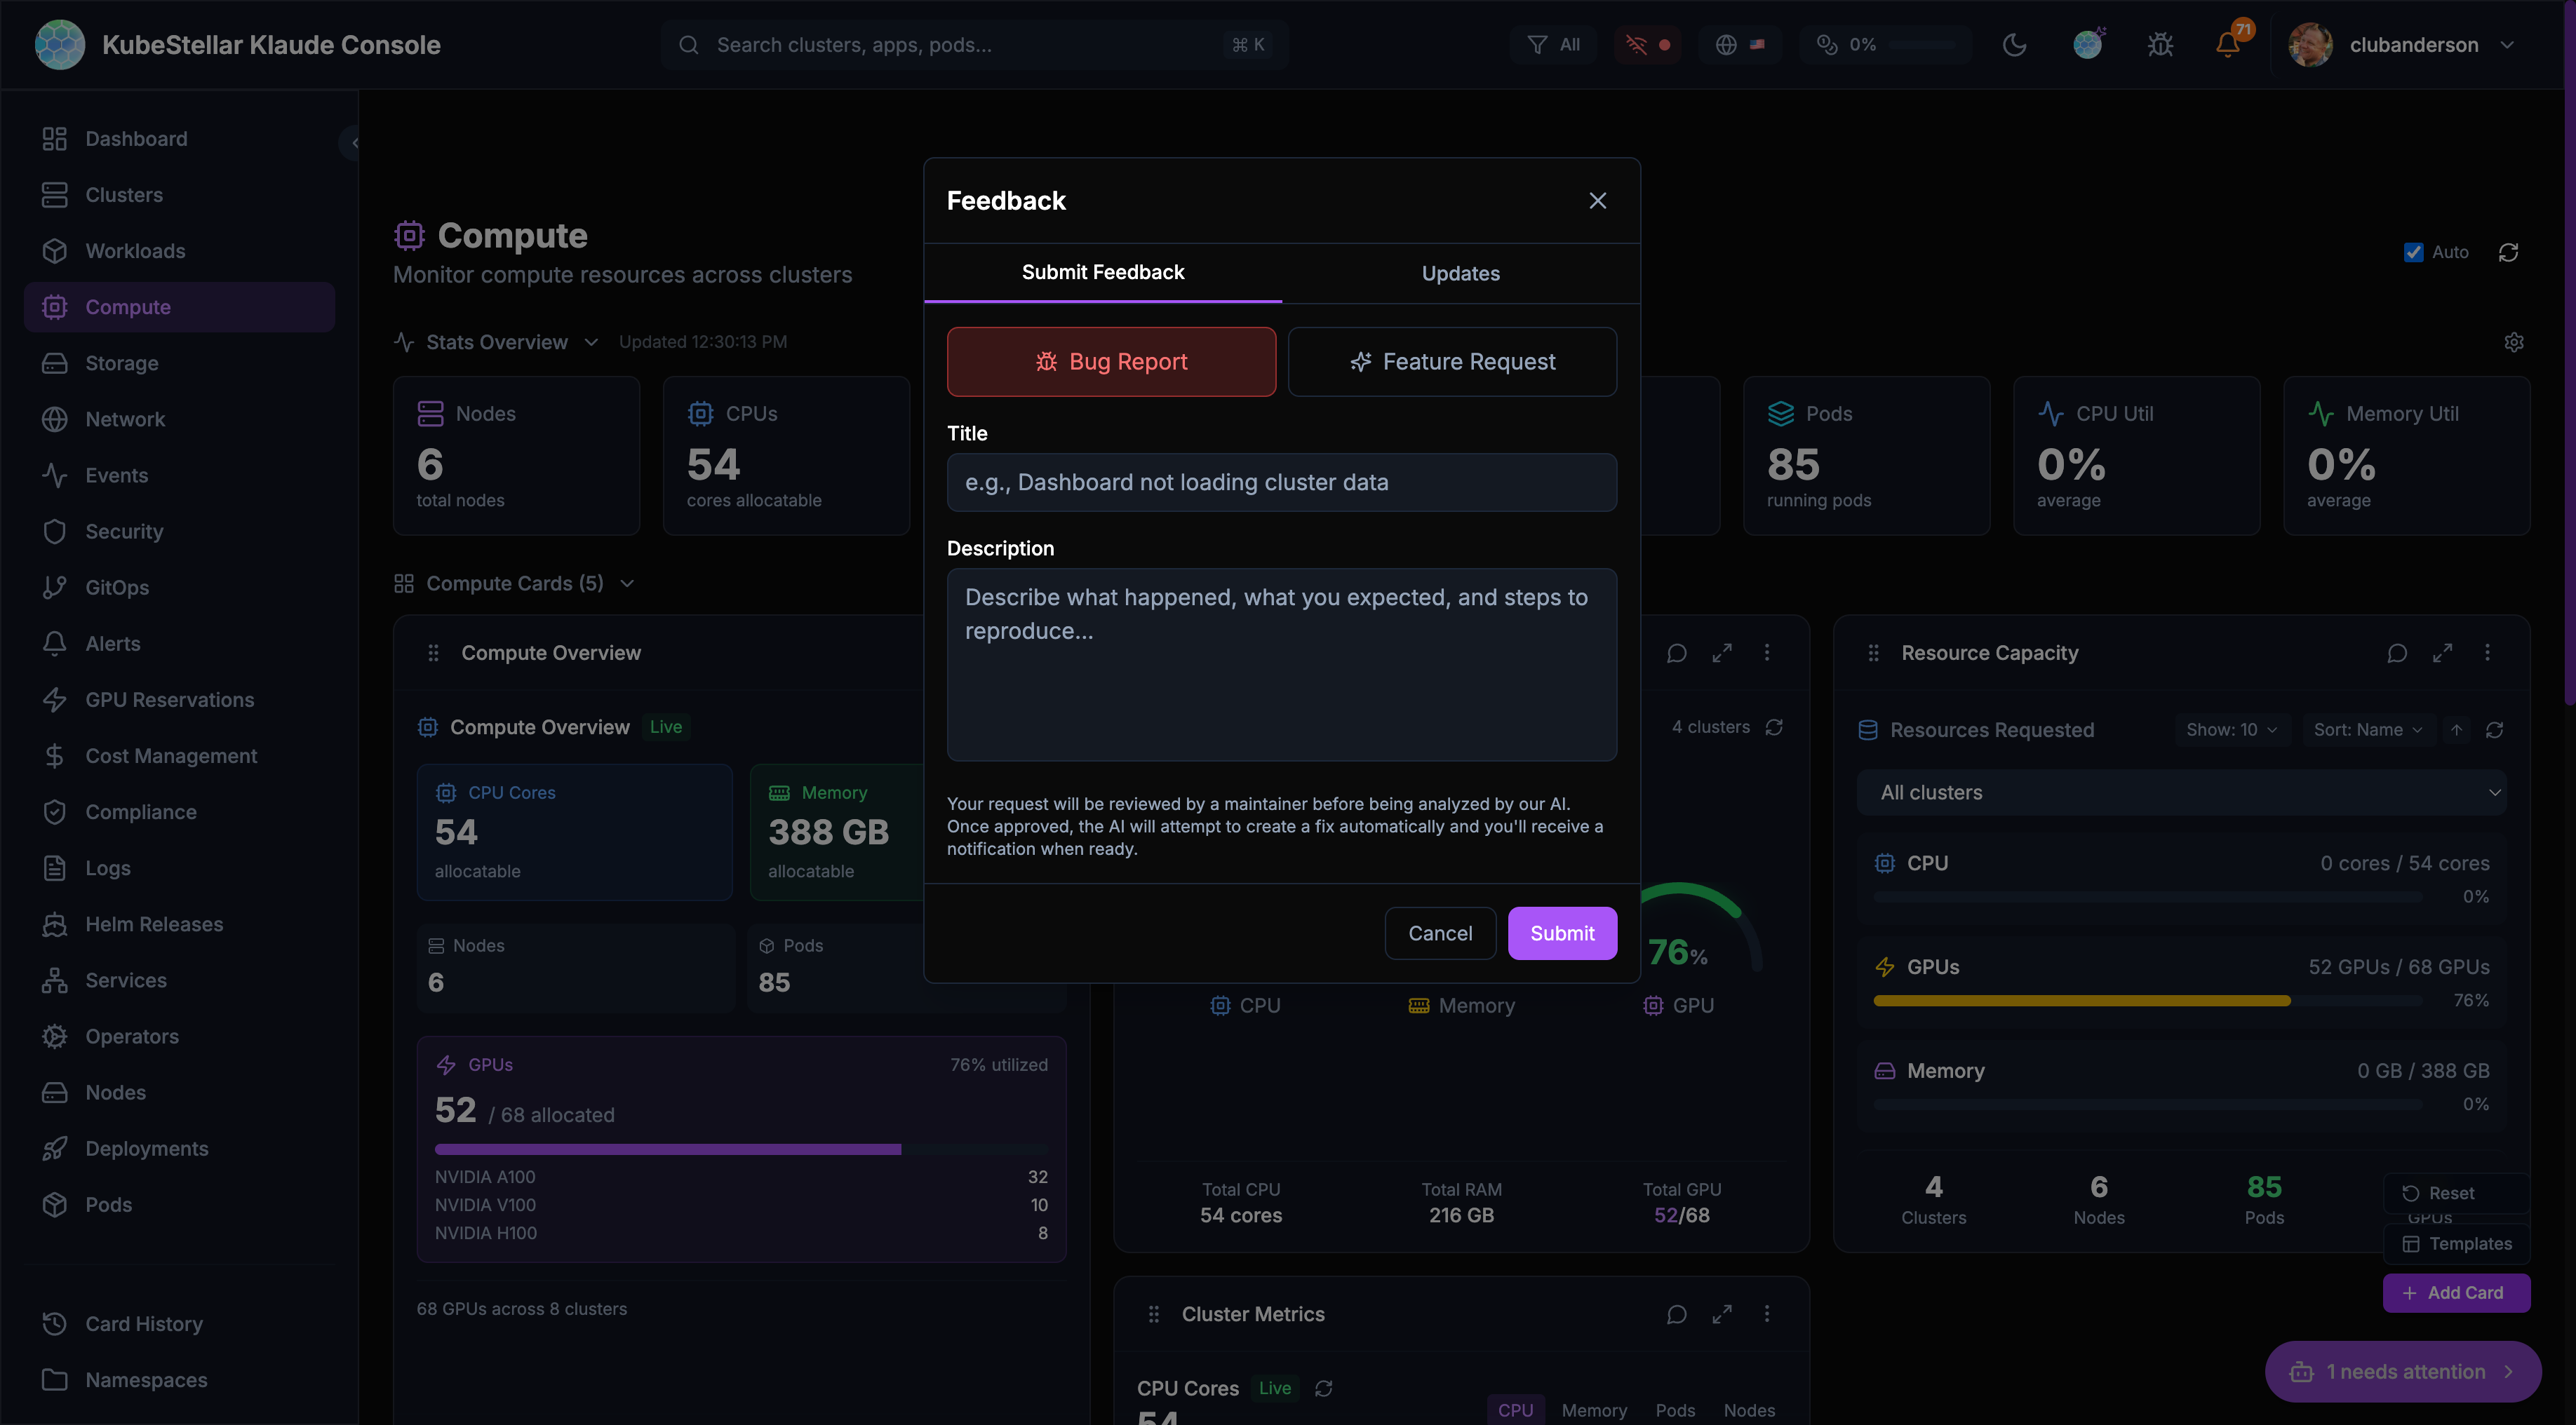Open chat icon on Cluster Metrics card
Image resolution: width=2576 pixels, height=1425 pixels.
pyautogui.click(x=1677, y=1314)
